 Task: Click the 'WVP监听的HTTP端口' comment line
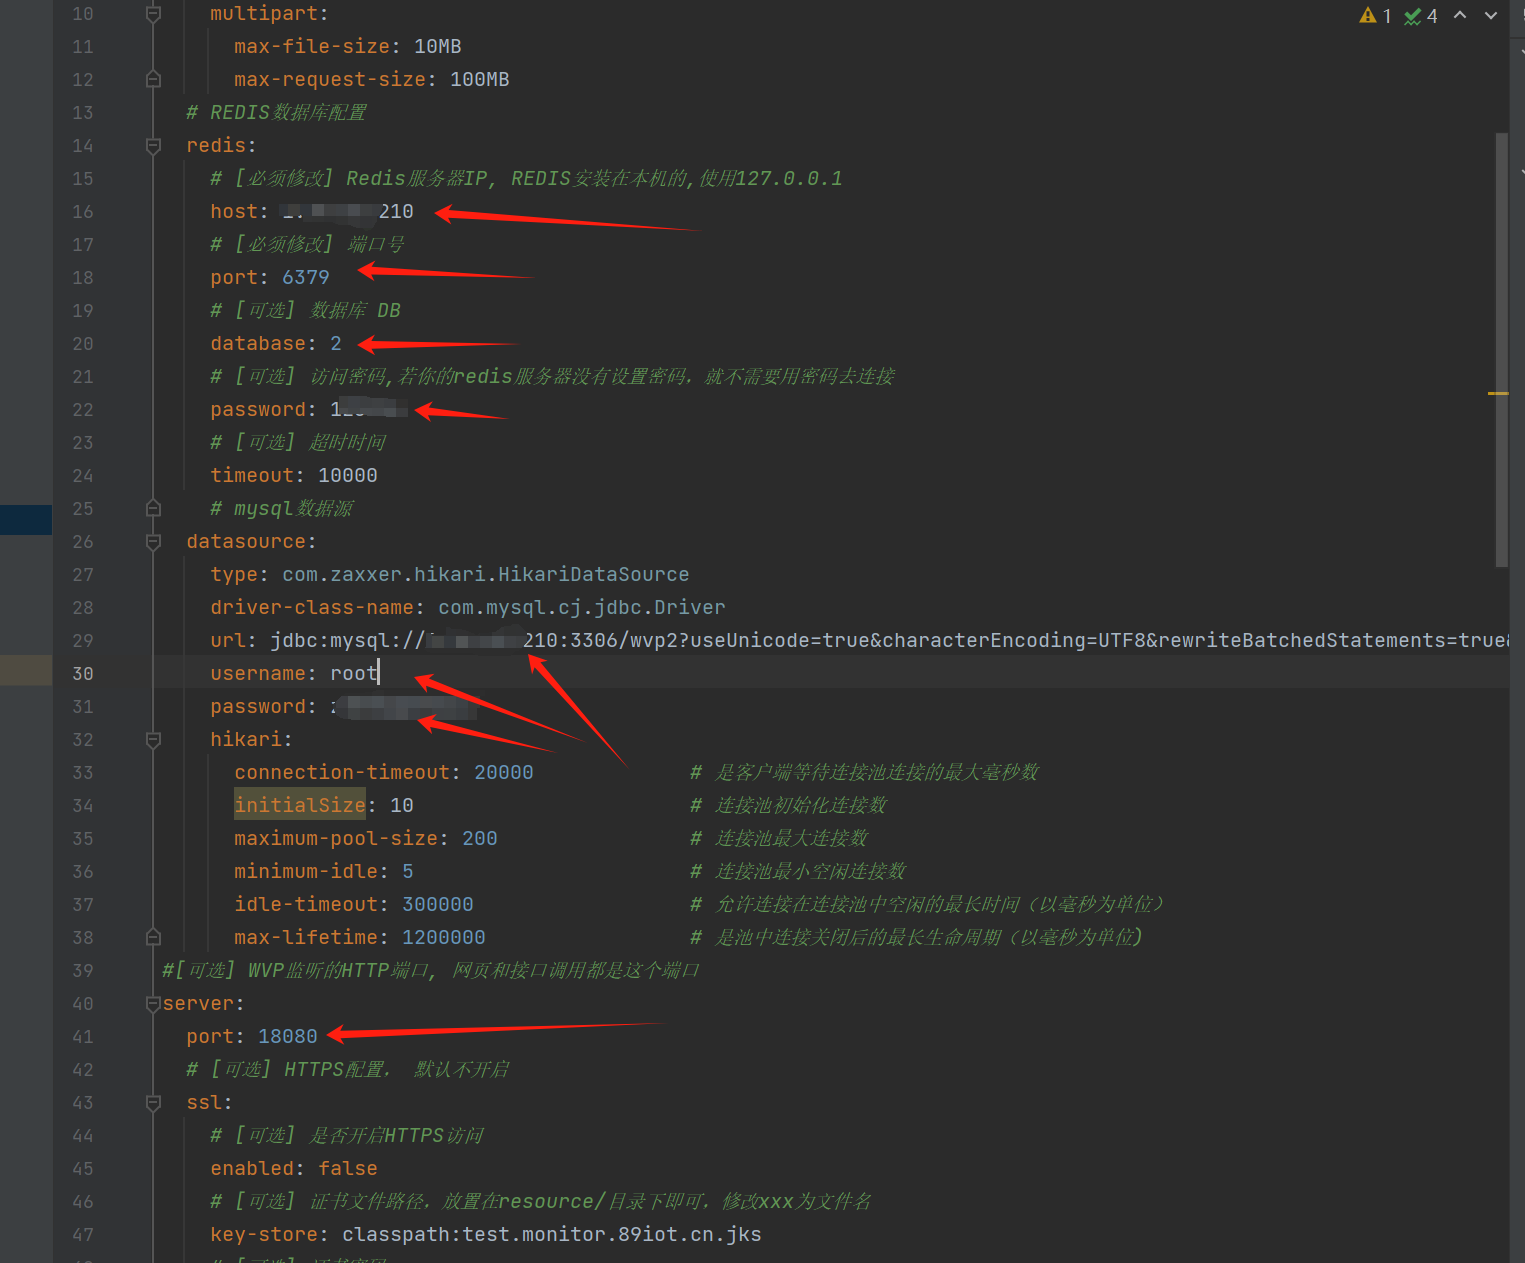click(431, 971)
